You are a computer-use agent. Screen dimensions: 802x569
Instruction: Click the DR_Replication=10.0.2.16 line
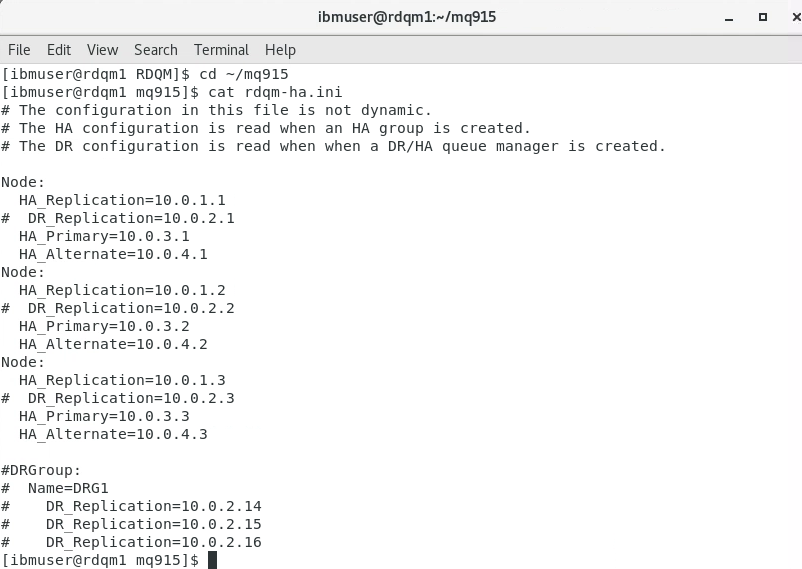click(131, 542)
